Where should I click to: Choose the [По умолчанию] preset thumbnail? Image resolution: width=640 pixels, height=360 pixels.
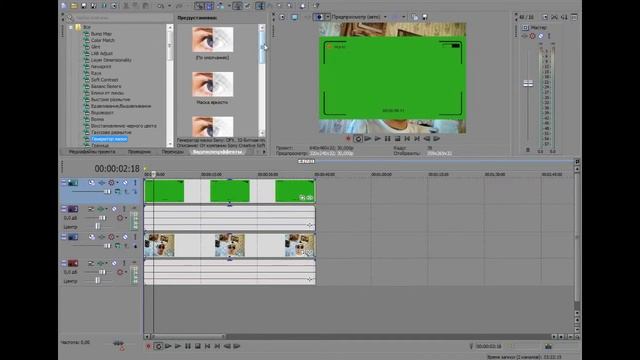pyautogui.click(x=213, y=40)
